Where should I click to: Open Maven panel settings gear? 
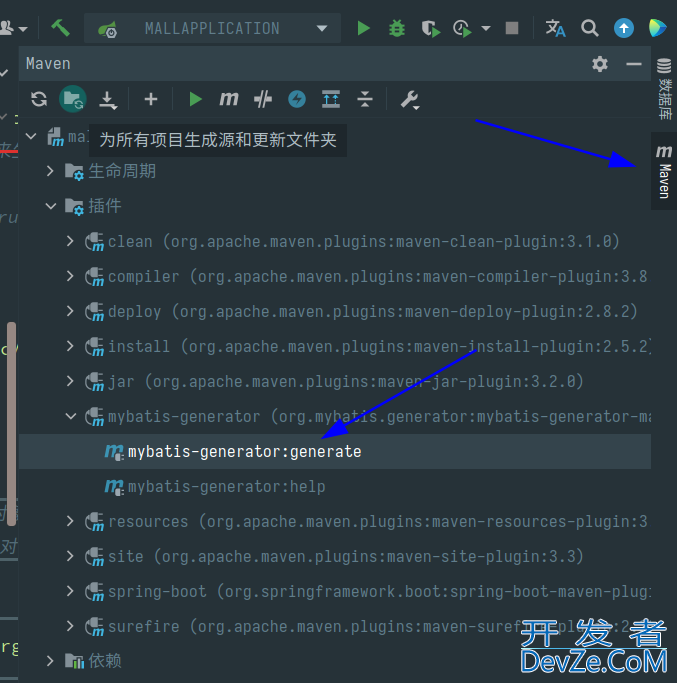point(600,64)
